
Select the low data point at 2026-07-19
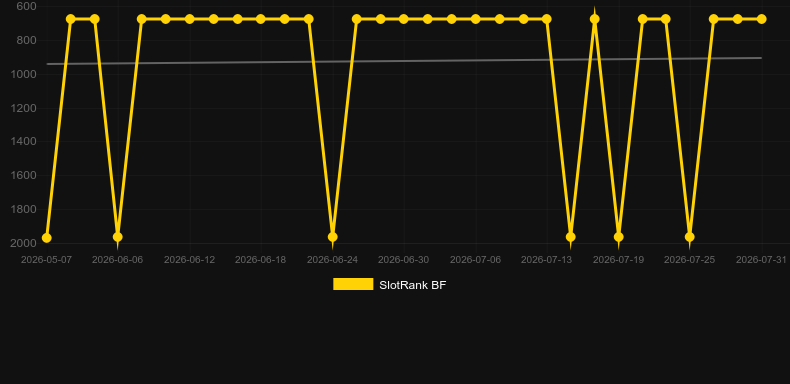(619, 237)
